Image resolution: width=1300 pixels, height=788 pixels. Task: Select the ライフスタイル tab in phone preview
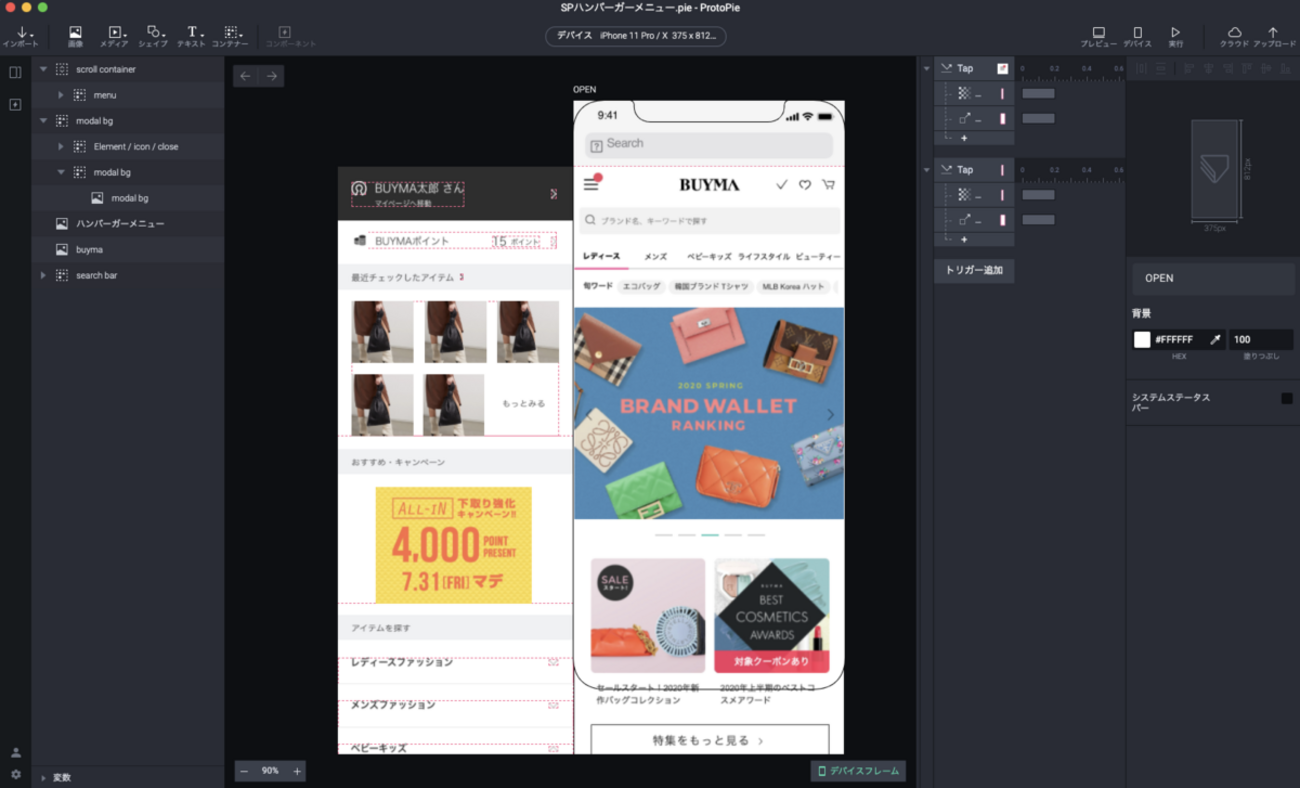[765, 257]
